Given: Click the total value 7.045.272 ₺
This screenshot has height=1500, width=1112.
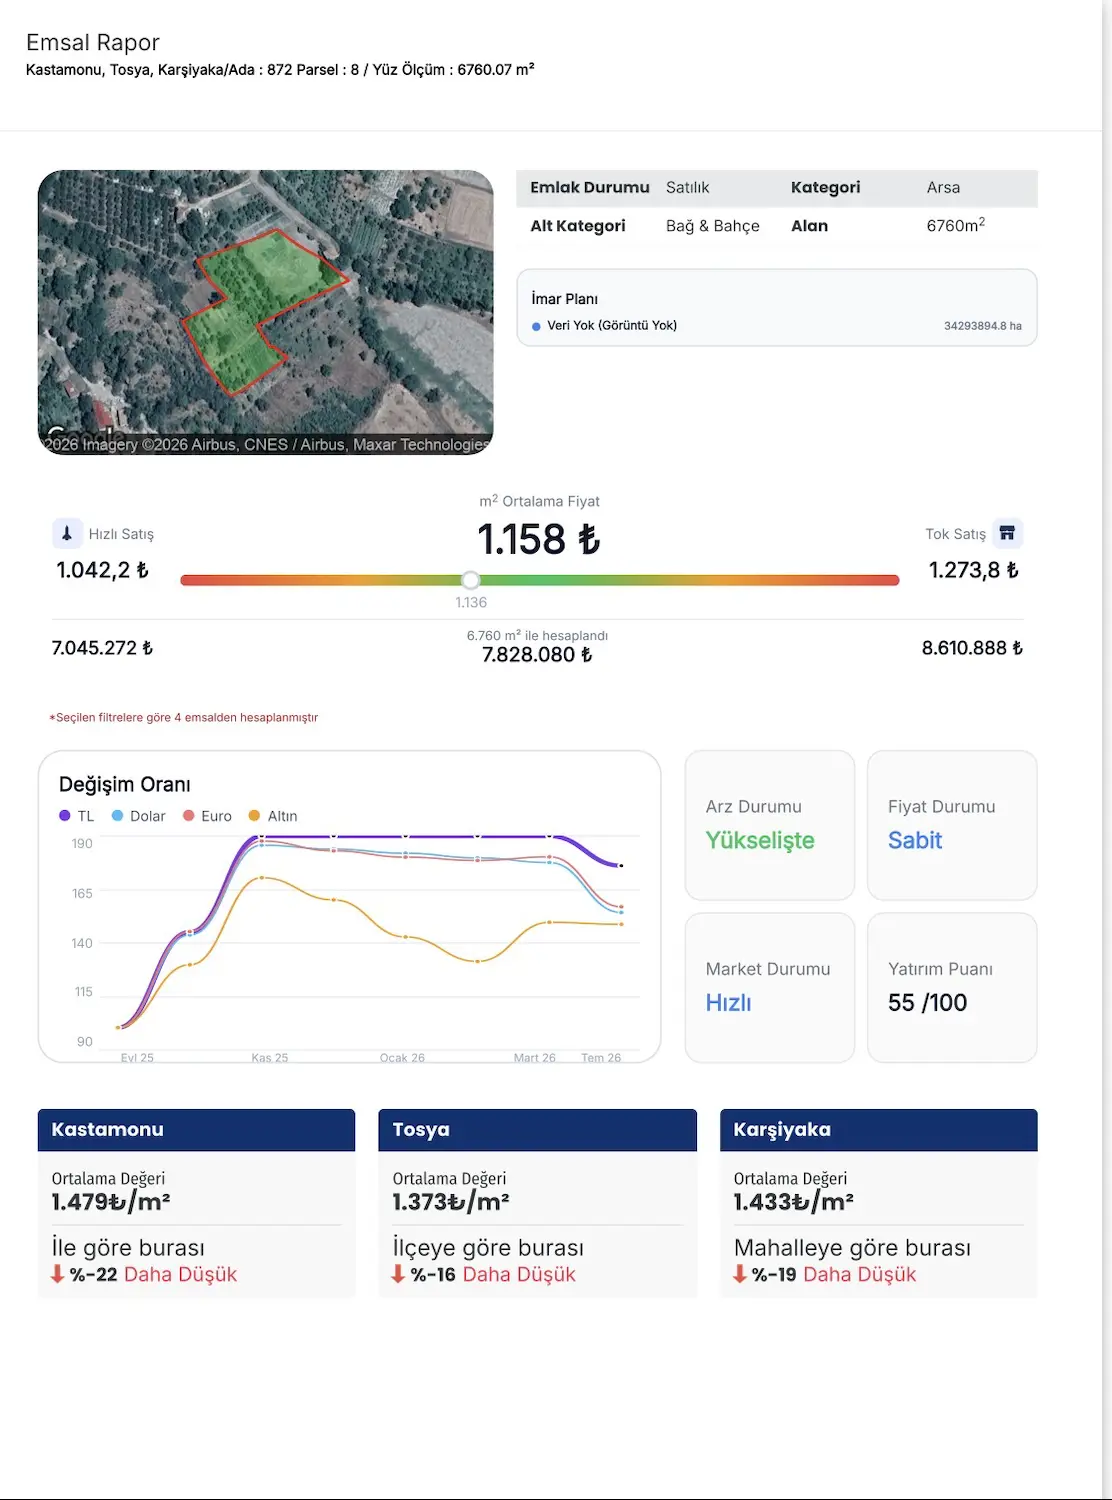Looking at the screenshot, I should [102, 648].
